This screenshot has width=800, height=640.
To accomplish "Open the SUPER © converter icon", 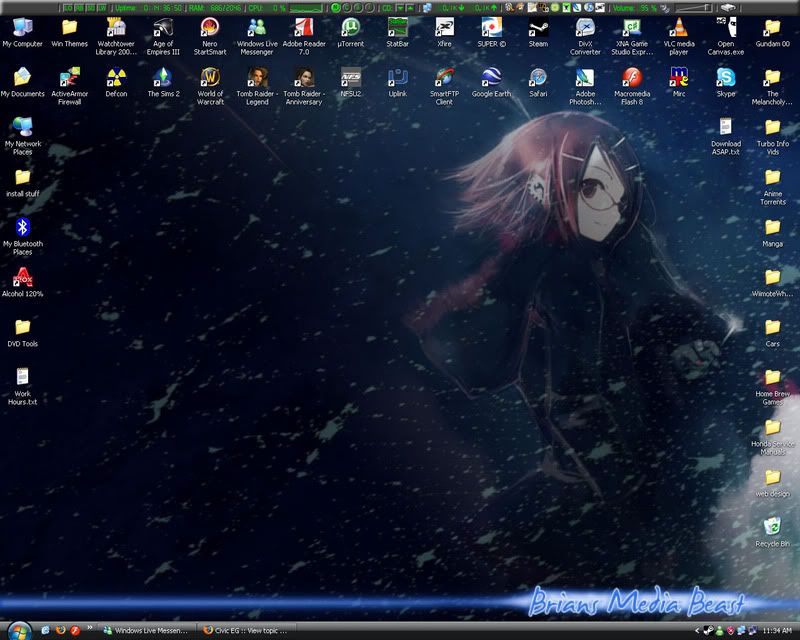I will tap(491, 33).
